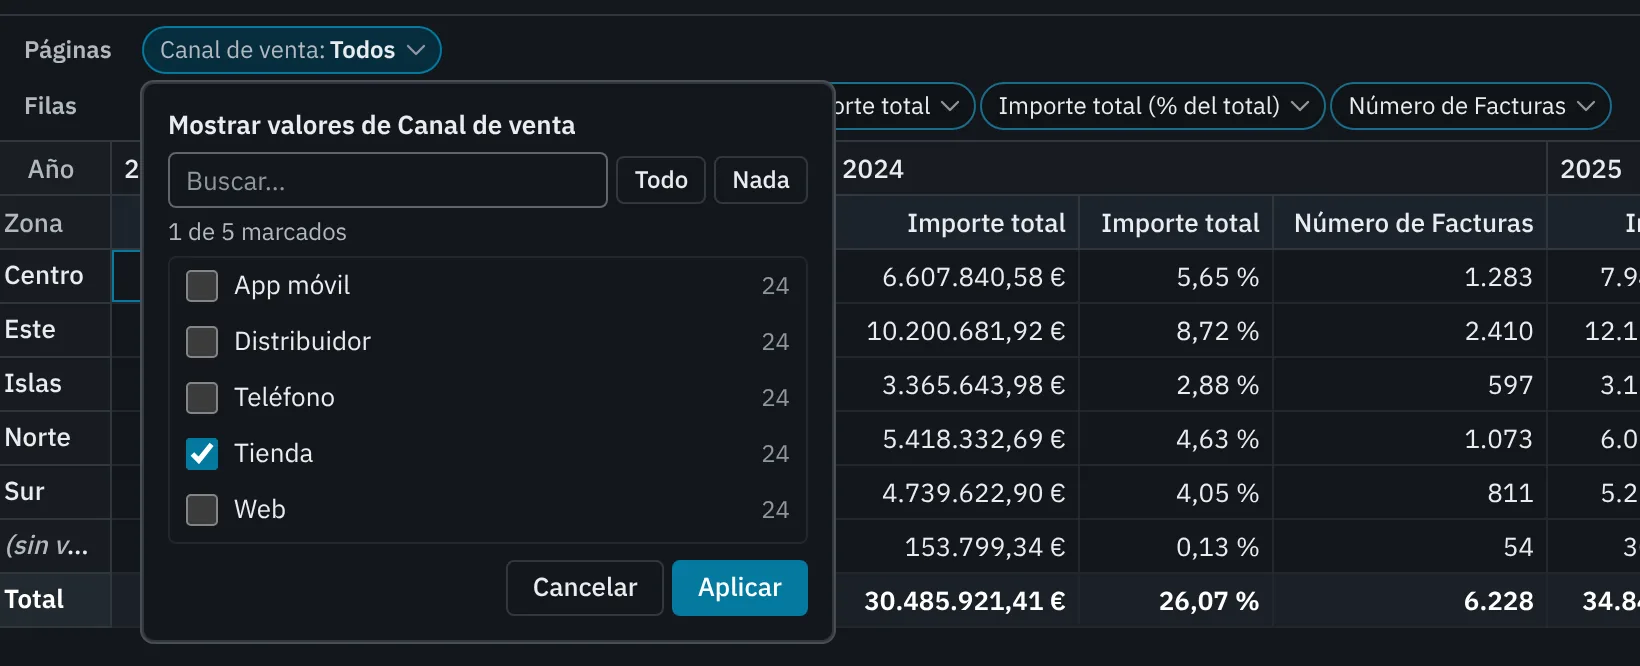Click the cell 4,63 %
This screenshot has height=666, width=1640.
[x=1176, y=439]
